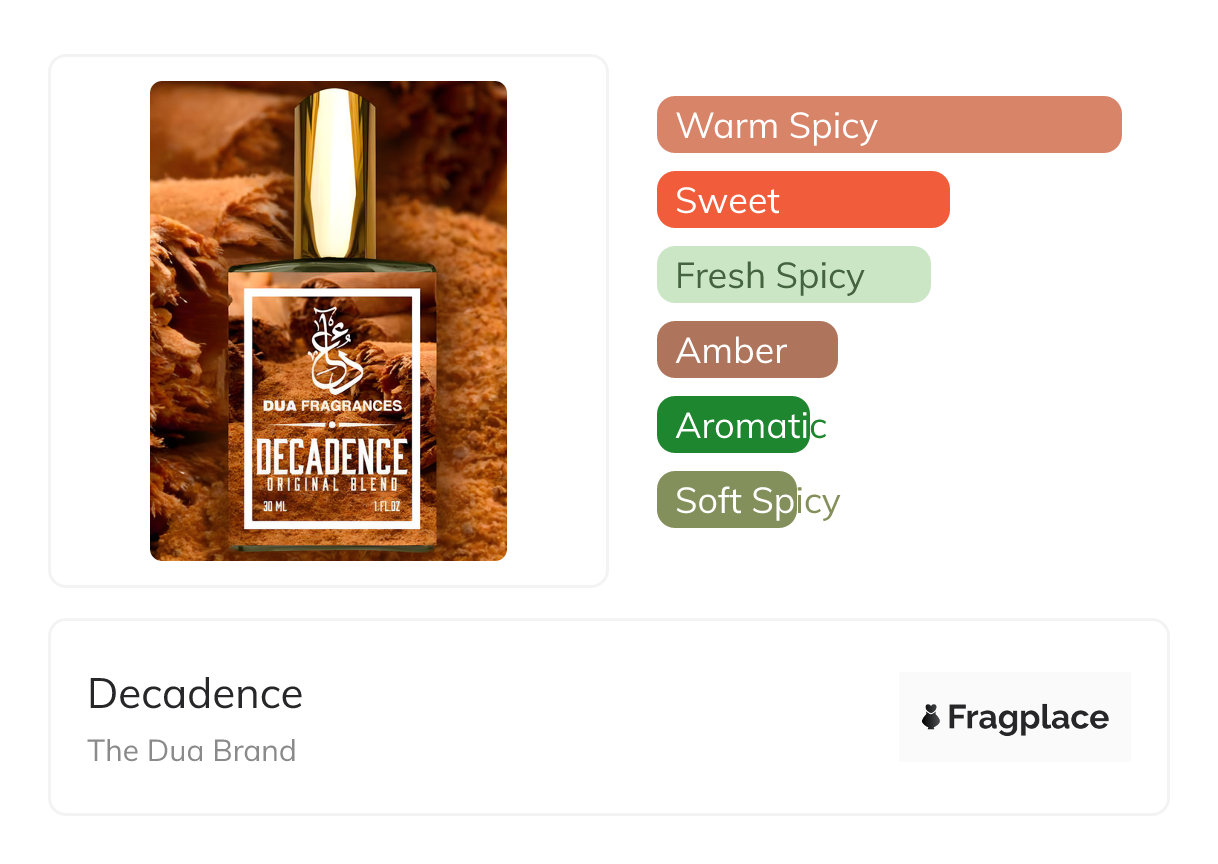Click the ORIGINAL BLEND text on the label
This screenshot has width=1218, height=864.
(331, 485)
